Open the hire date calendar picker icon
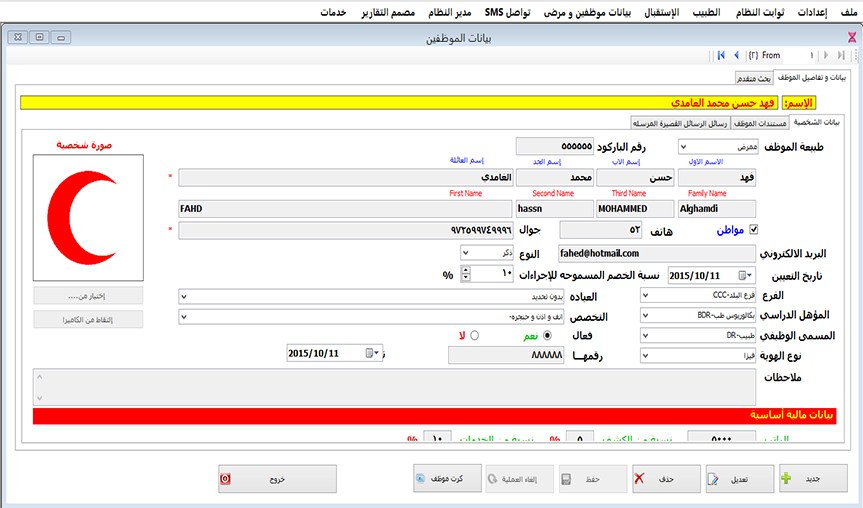The height and width of the screenshot is (508, 863). tap(745, 275)
